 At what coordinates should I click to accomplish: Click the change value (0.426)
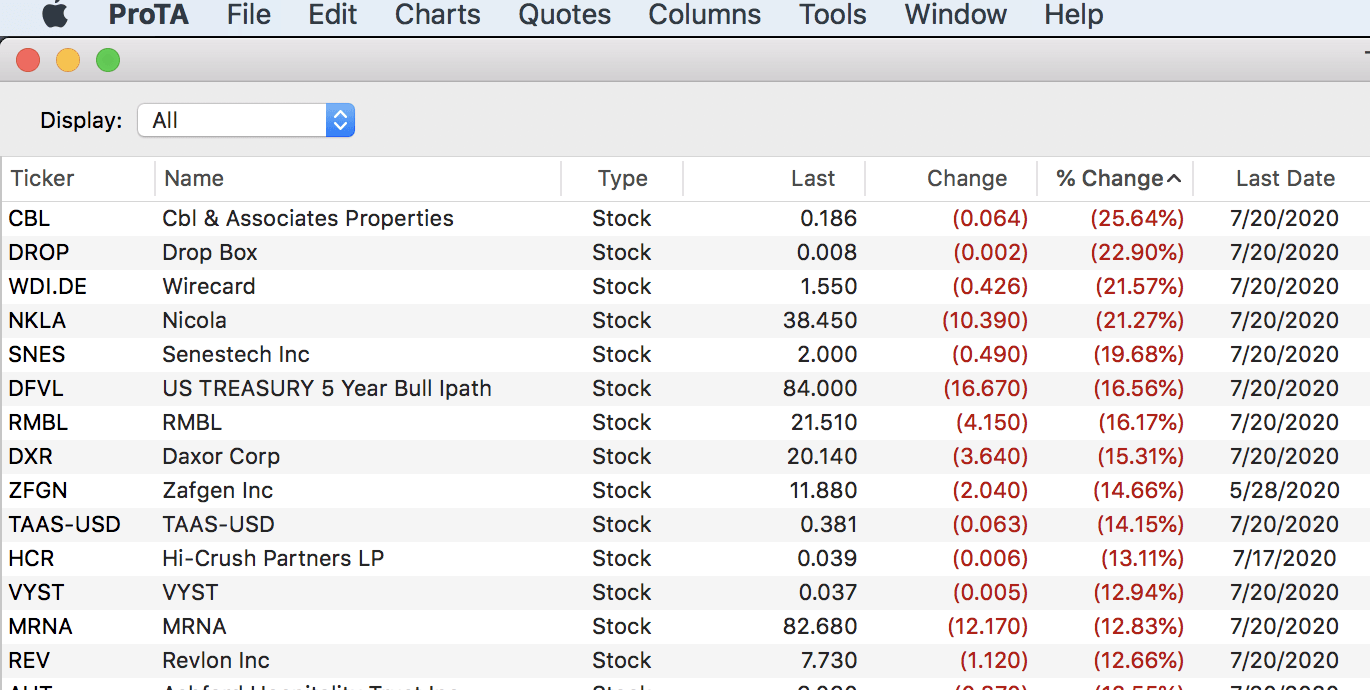990,286
